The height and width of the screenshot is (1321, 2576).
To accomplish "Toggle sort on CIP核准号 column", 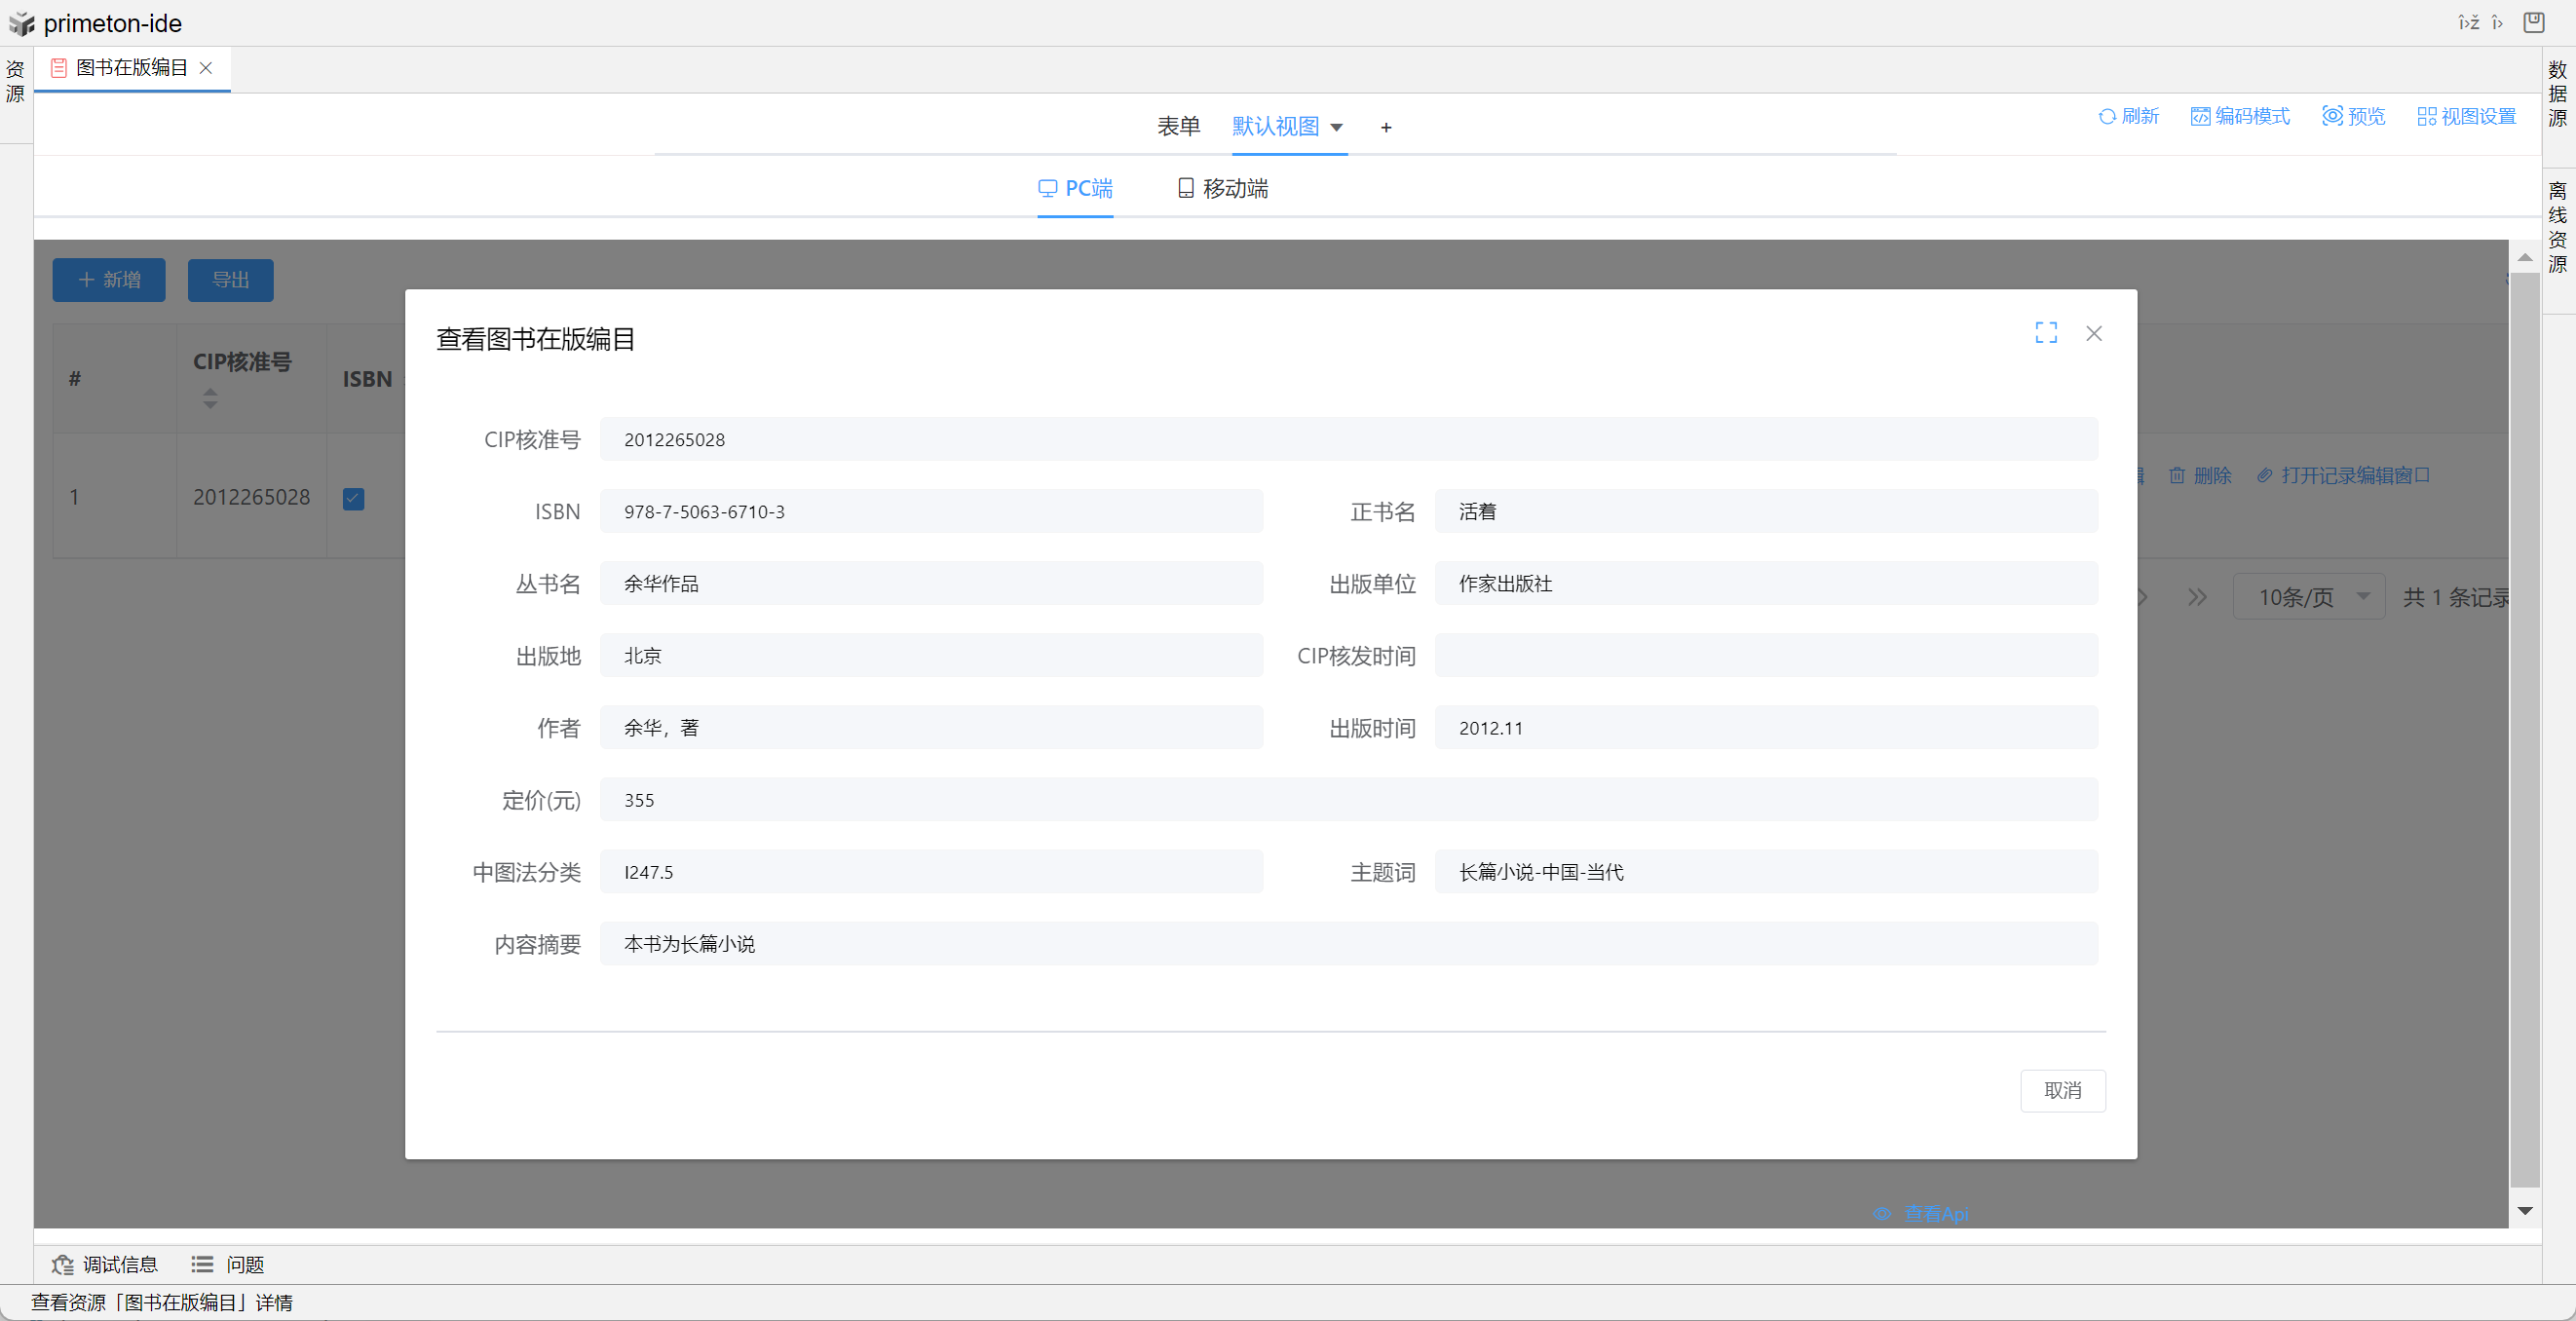I will 210,398.
